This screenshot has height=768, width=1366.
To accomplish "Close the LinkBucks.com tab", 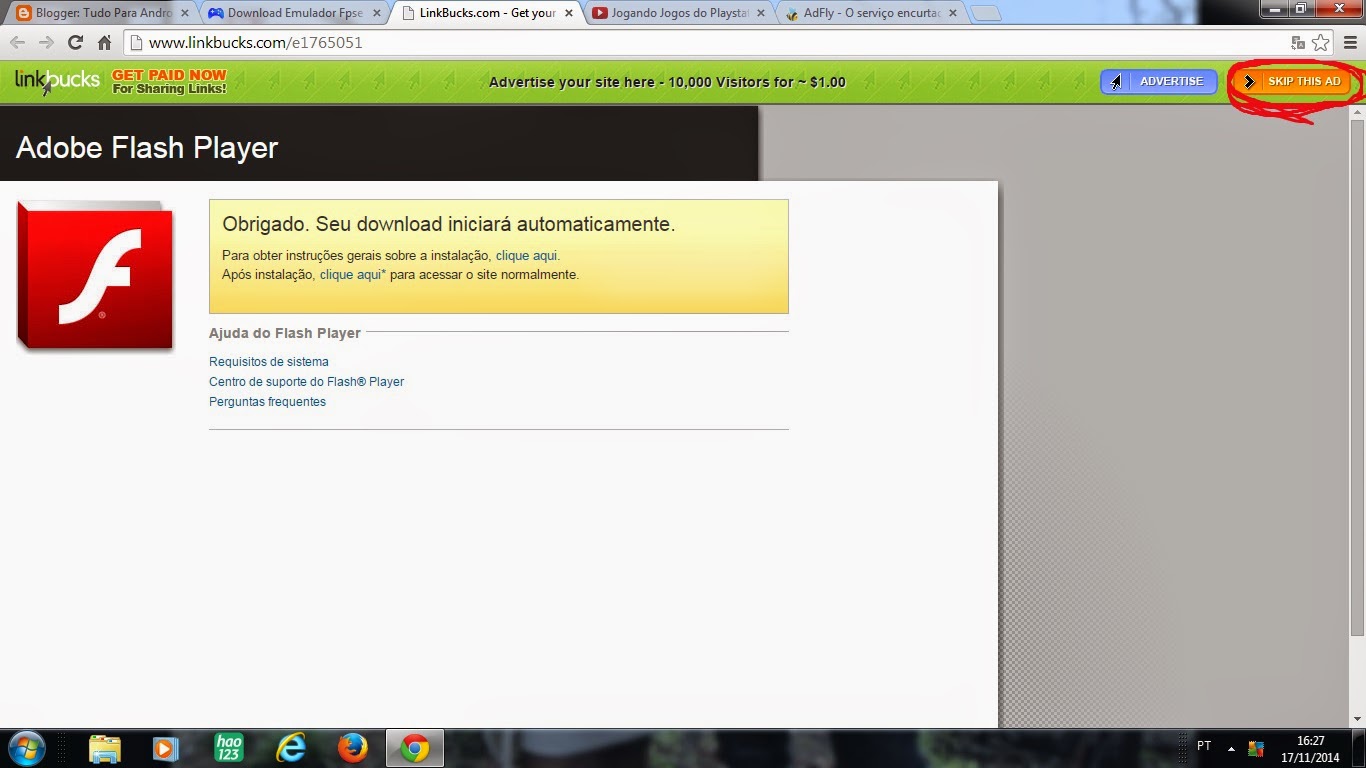I will [x=568, y=13].
